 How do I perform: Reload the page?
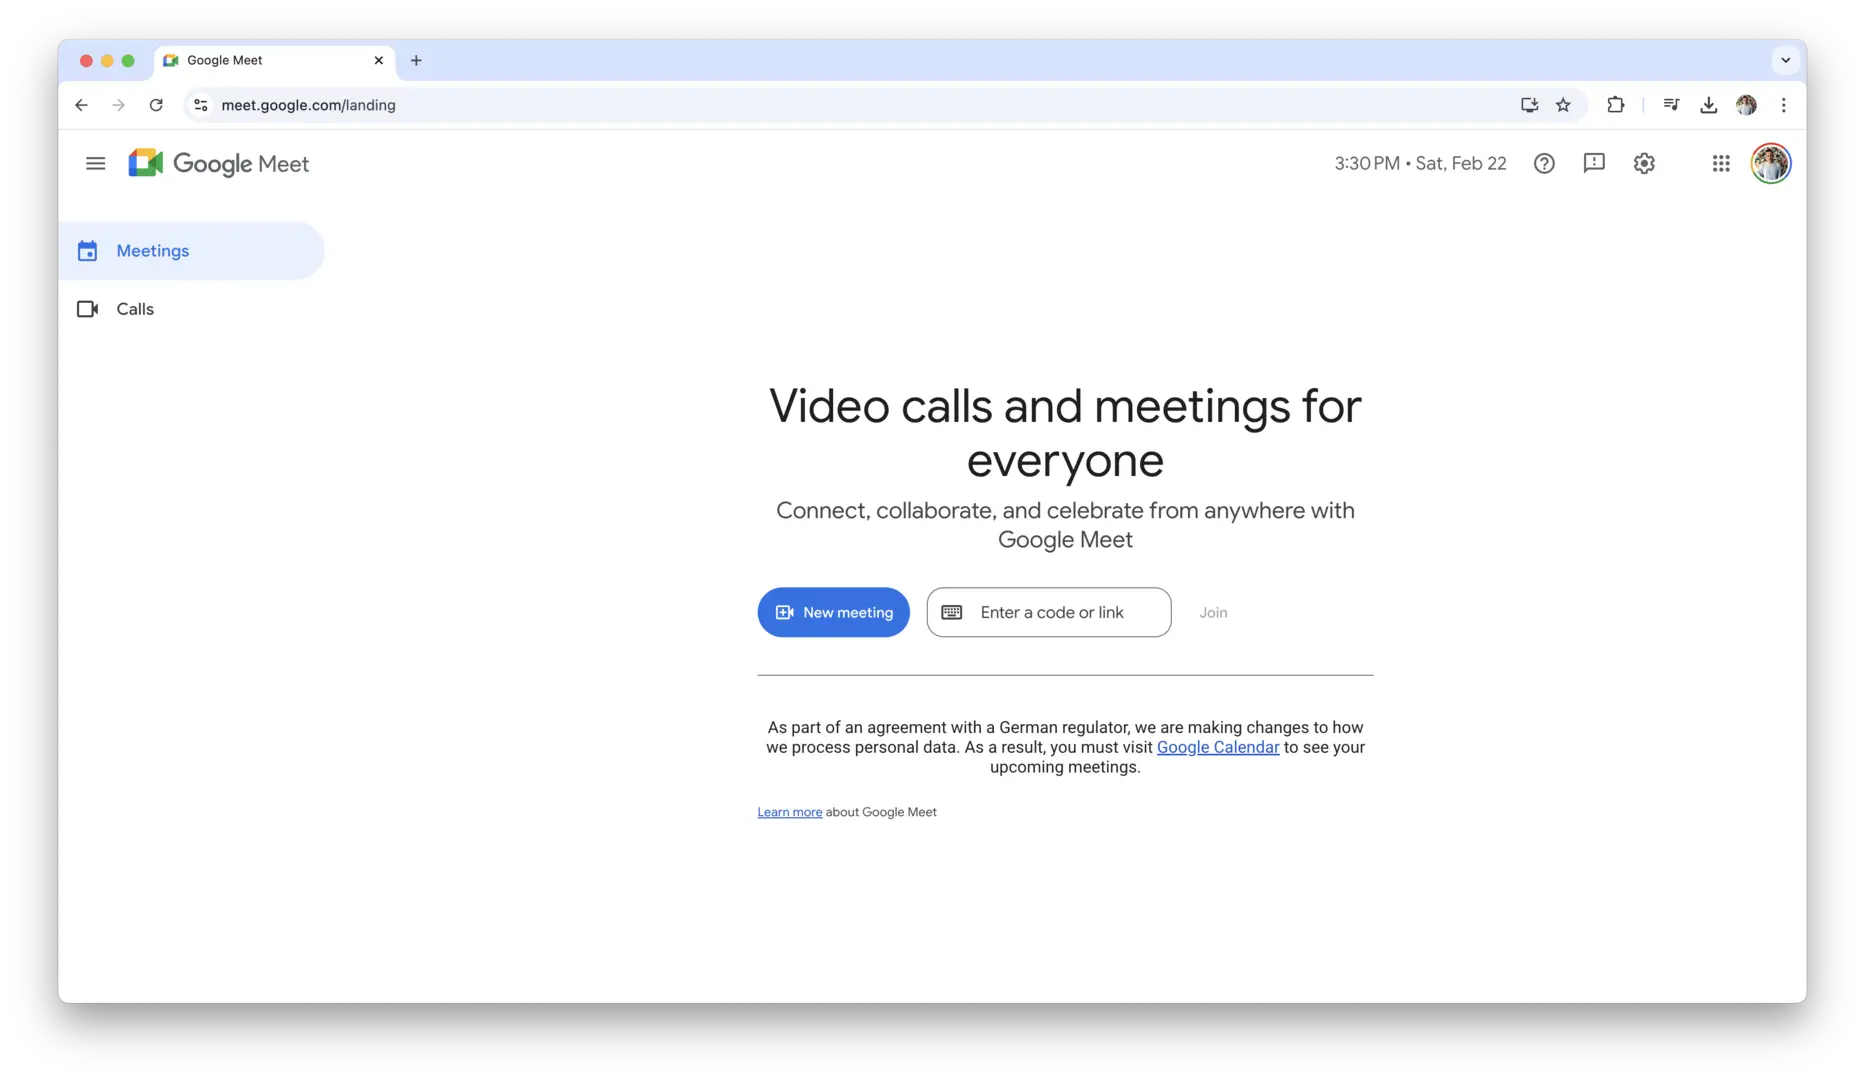[x=156, y=105]
